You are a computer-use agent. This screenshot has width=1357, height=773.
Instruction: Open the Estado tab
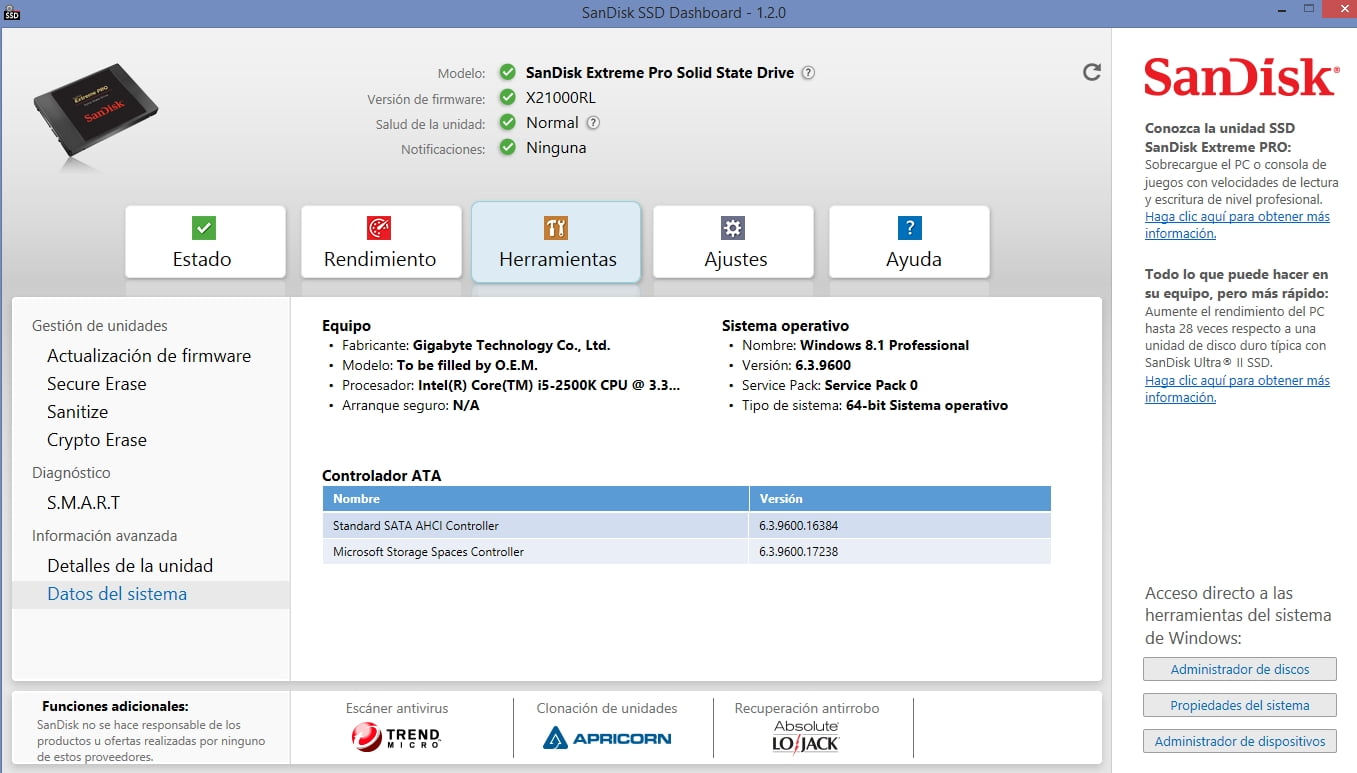[x=205, y=242]
